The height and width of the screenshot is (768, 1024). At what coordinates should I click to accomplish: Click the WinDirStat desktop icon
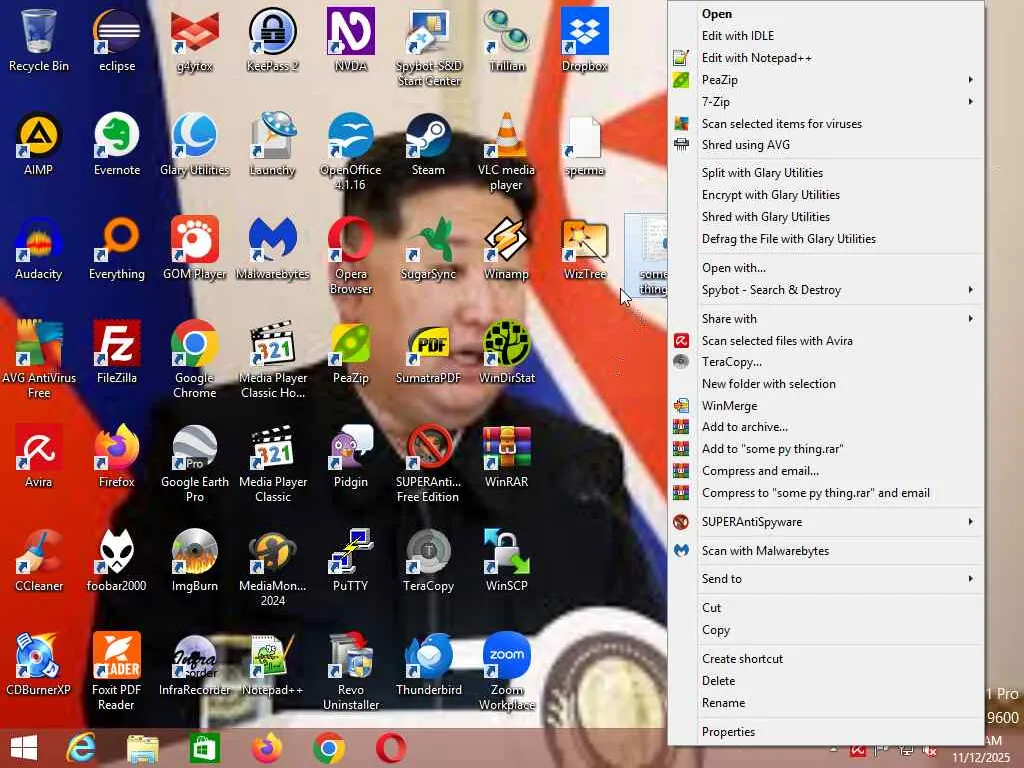(x=506, y=353)
